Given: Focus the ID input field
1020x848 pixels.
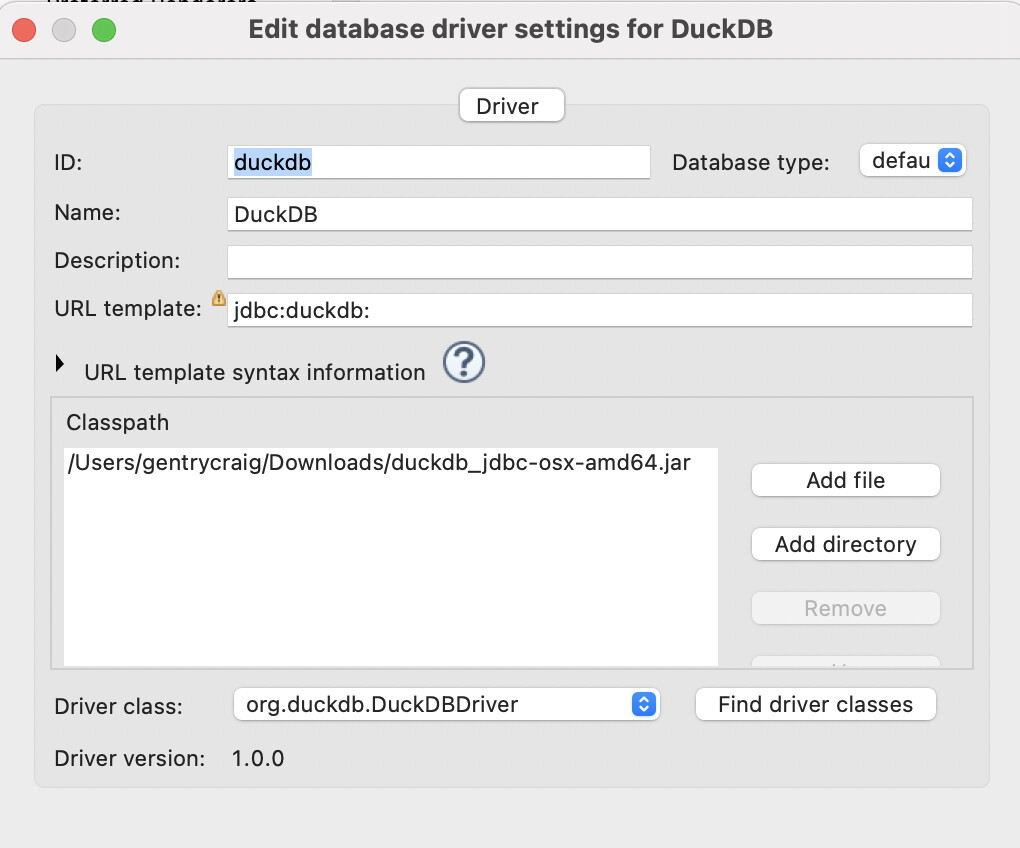Looking at the screenshot, I should (438, 162).
